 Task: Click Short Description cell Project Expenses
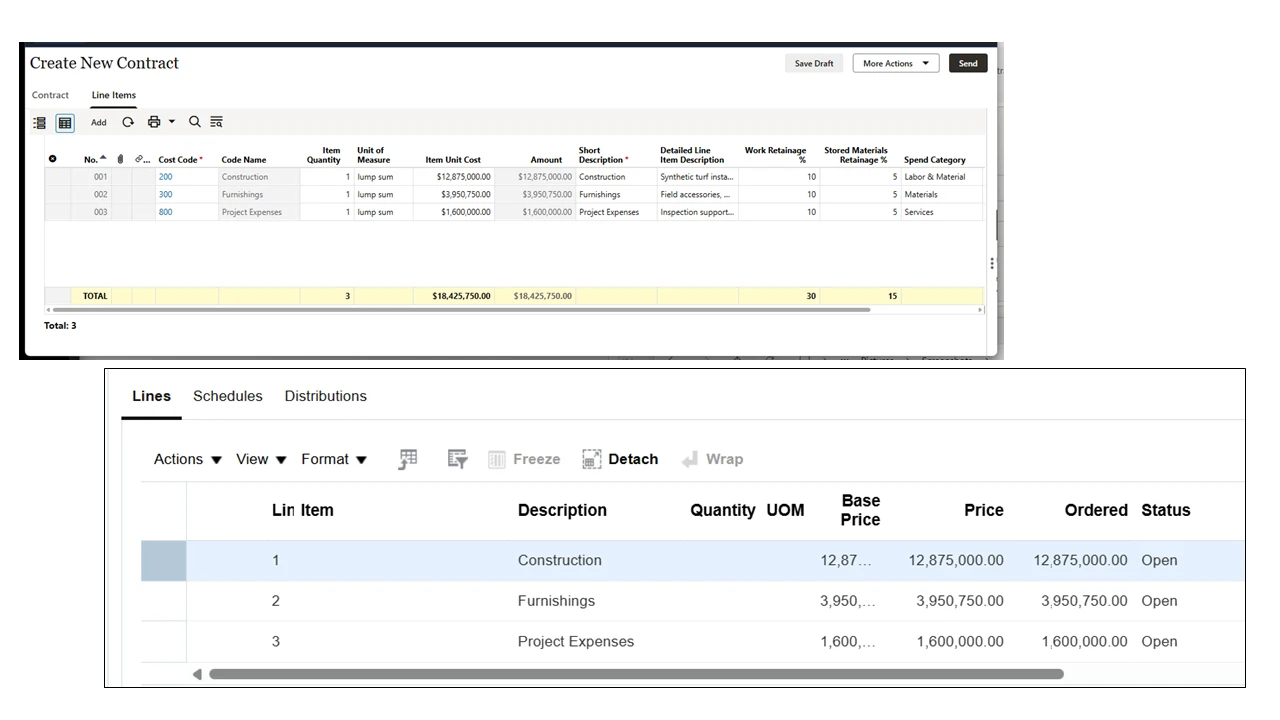(616, 212)
